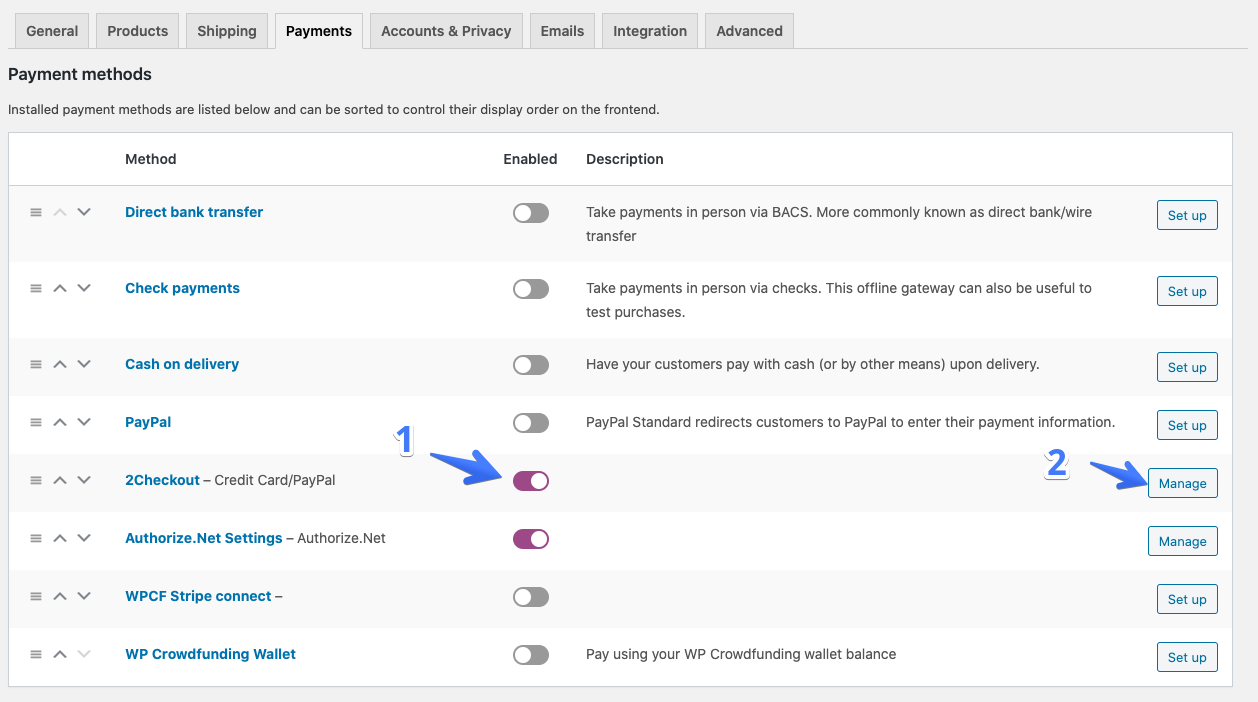Viewport: 1258px width, 702px height.
Task: Click the Description column header
Action: 625,159
